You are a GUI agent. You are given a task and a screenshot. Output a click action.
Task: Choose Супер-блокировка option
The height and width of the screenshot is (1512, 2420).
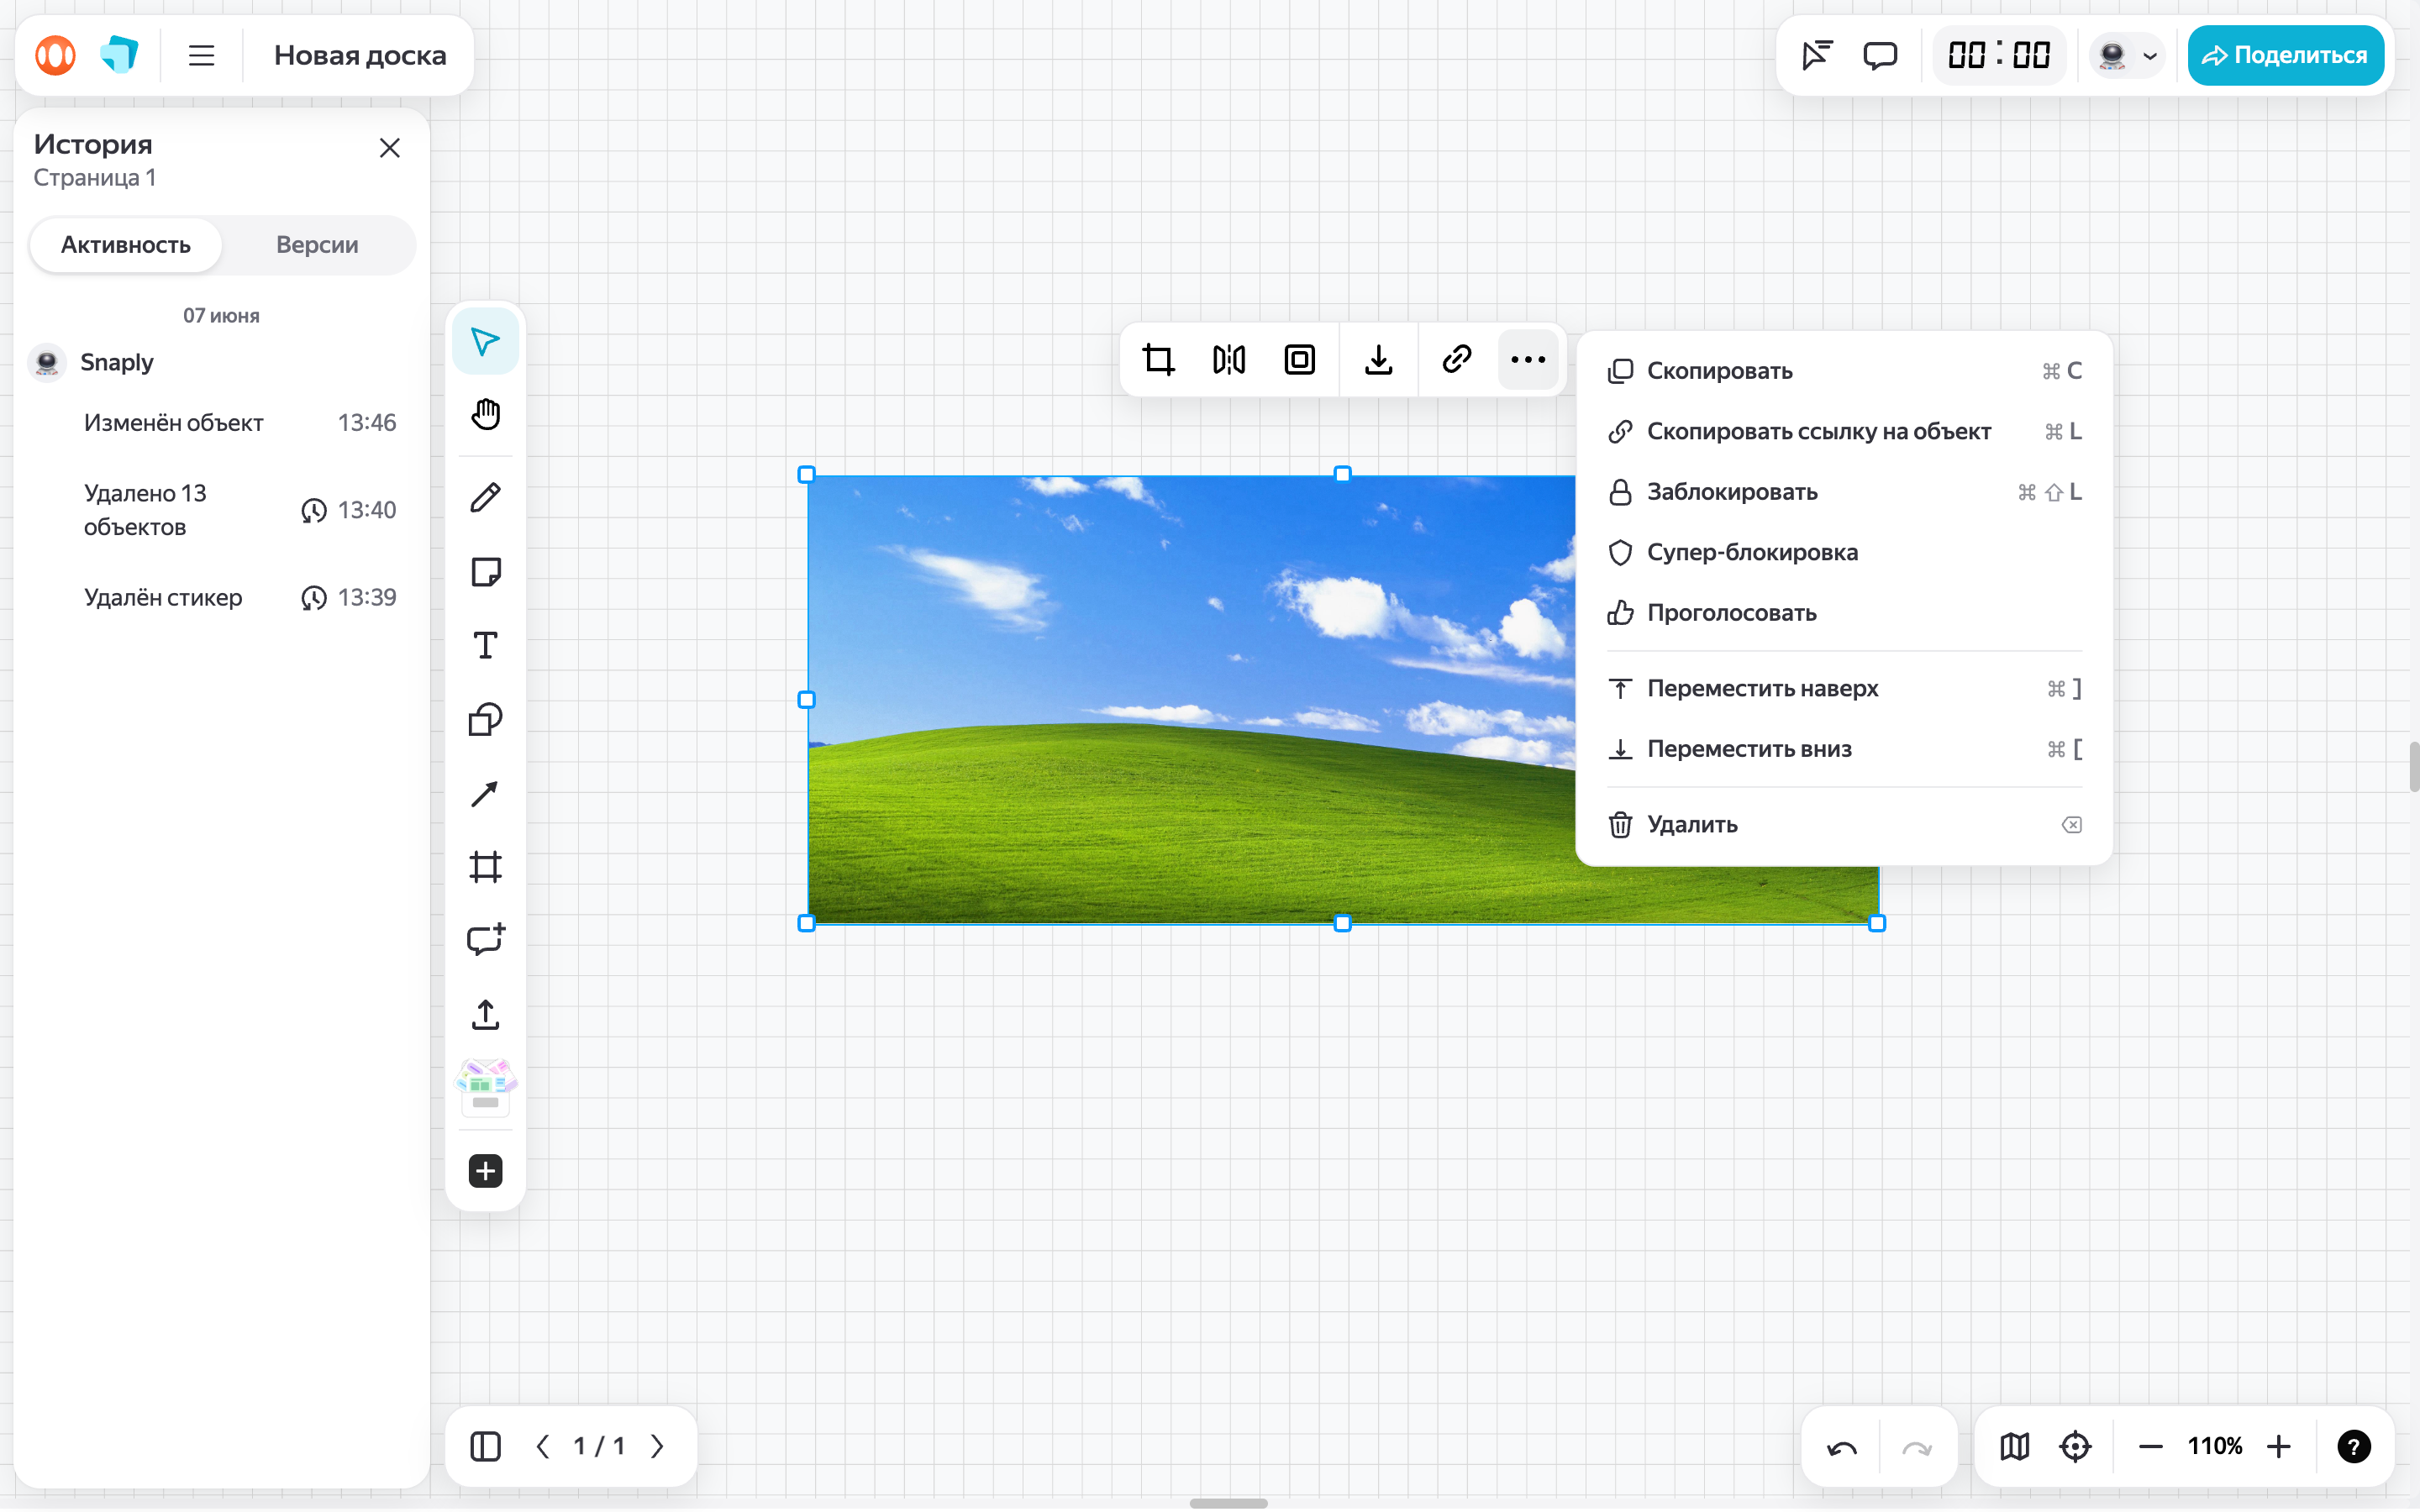coord(1844,552)
